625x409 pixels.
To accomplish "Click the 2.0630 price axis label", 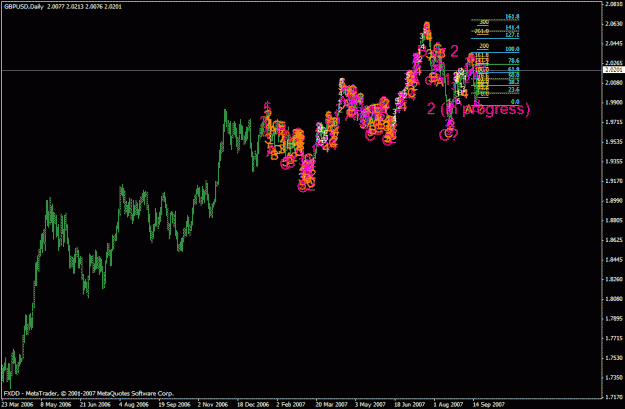I will 614,24.
